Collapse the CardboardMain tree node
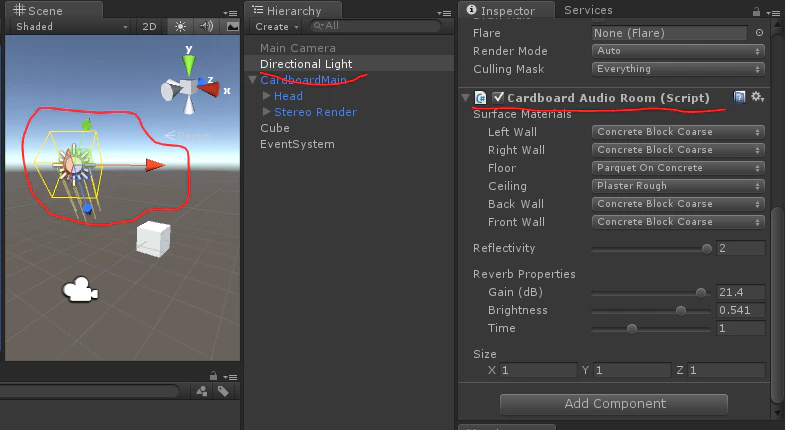Screen dimensions: 786x430 pyautogui.click(x=252, y=80)
